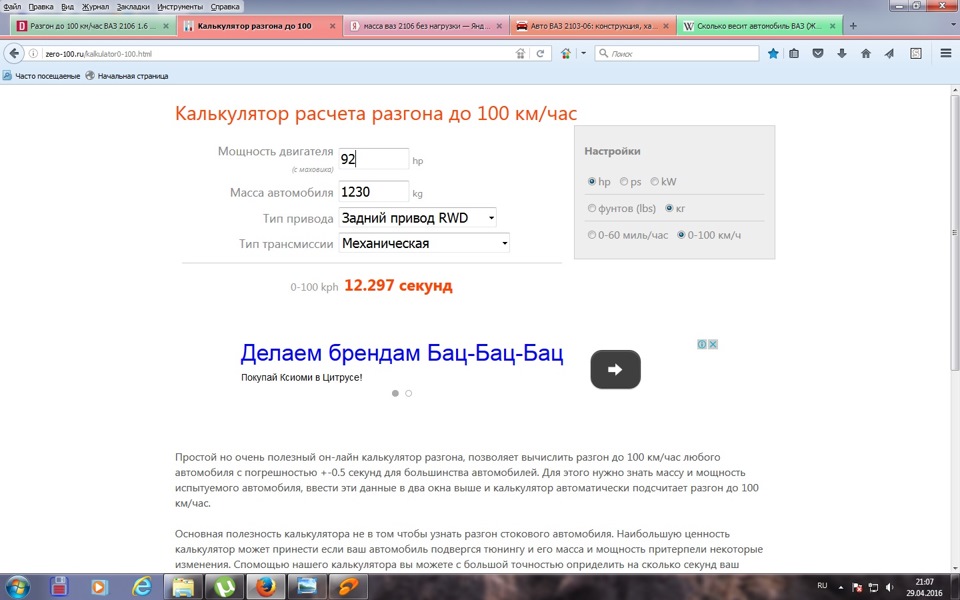Click the ad's arrow button

[x=615, y=369]
